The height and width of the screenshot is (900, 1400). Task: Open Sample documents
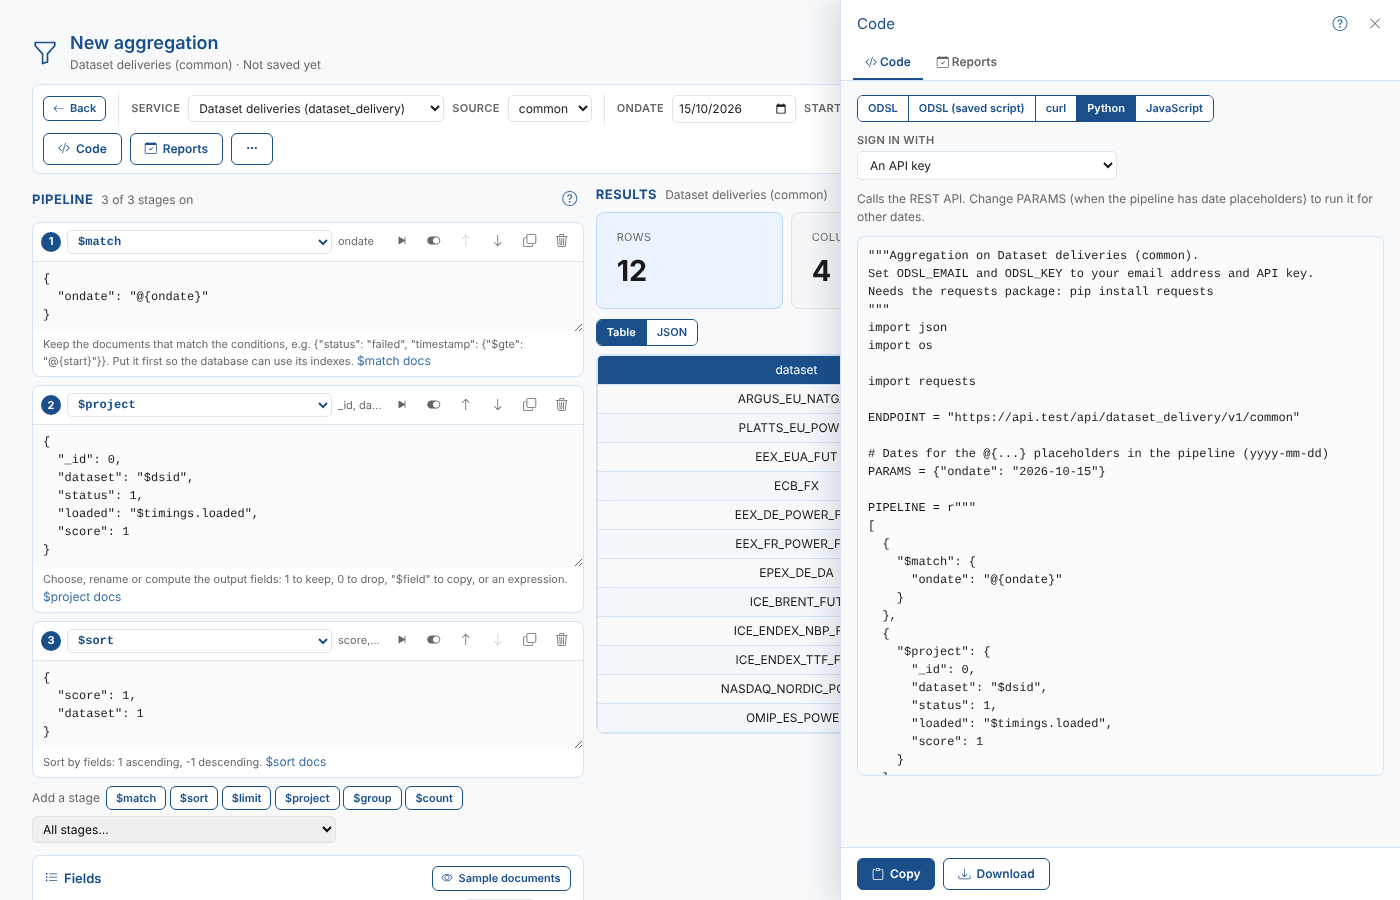coord(501,878)
